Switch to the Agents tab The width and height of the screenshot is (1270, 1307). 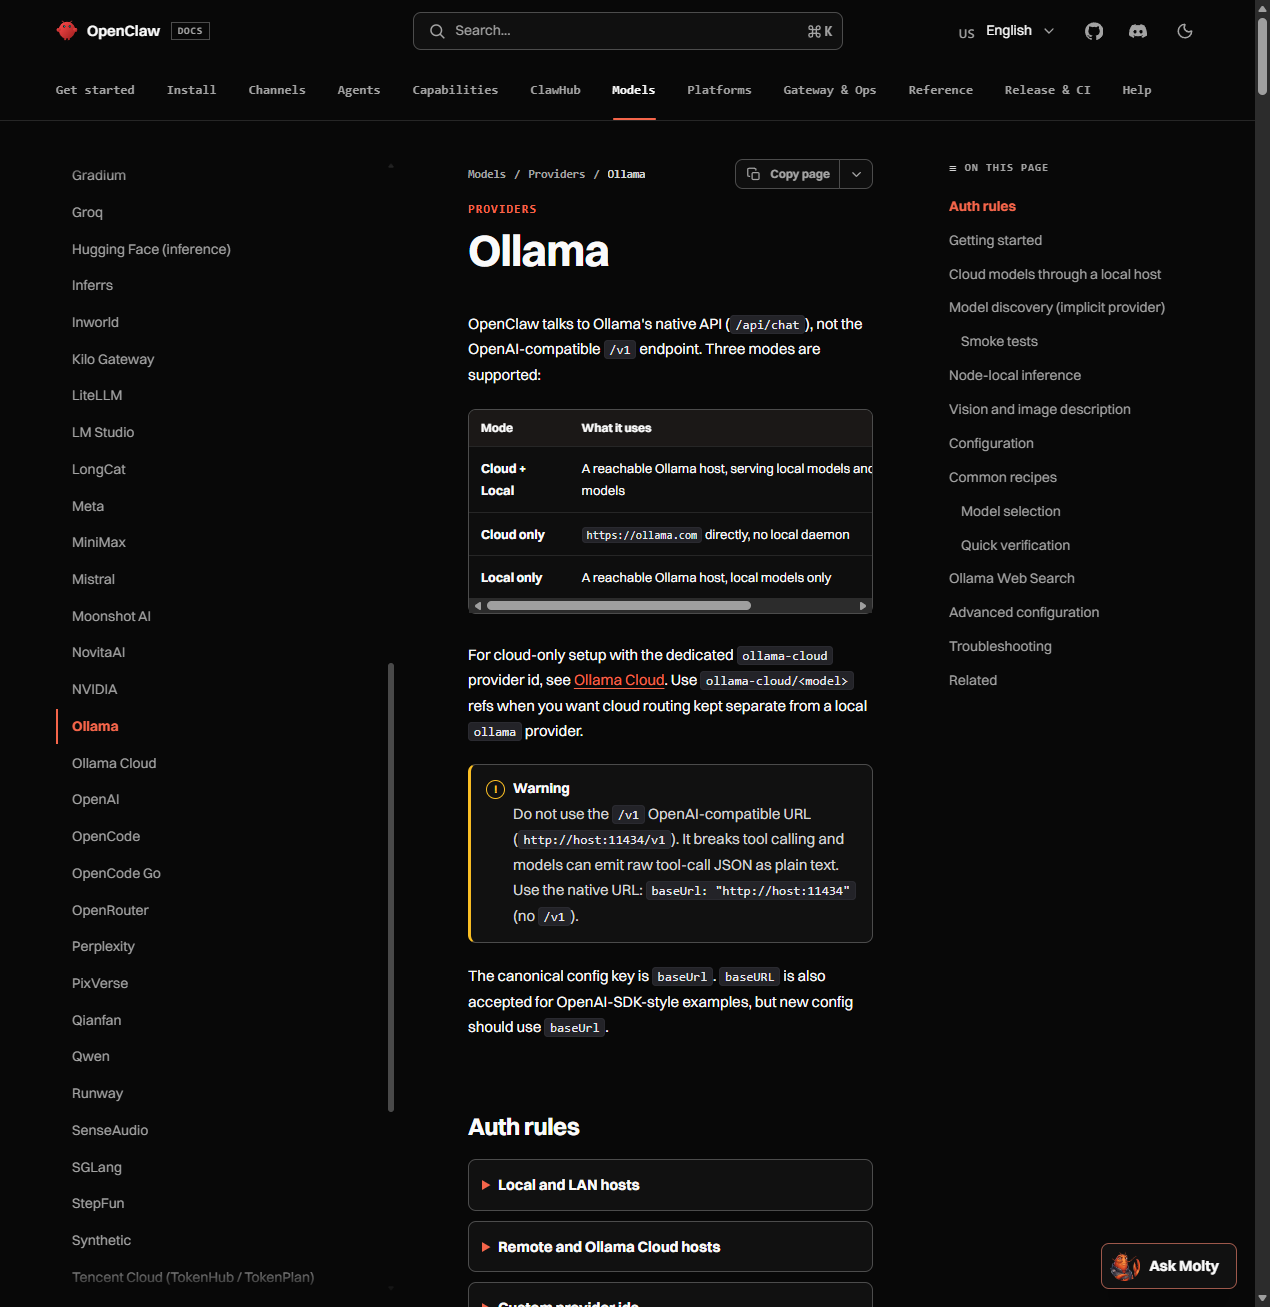[x=359, y=90]
